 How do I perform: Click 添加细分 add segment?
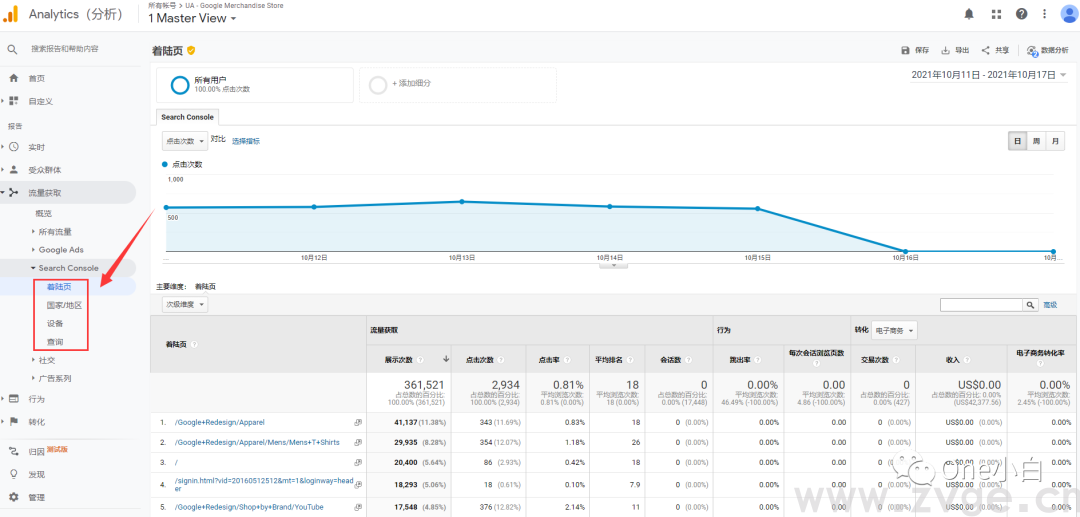pyautogui.click(x=457, y=85)
